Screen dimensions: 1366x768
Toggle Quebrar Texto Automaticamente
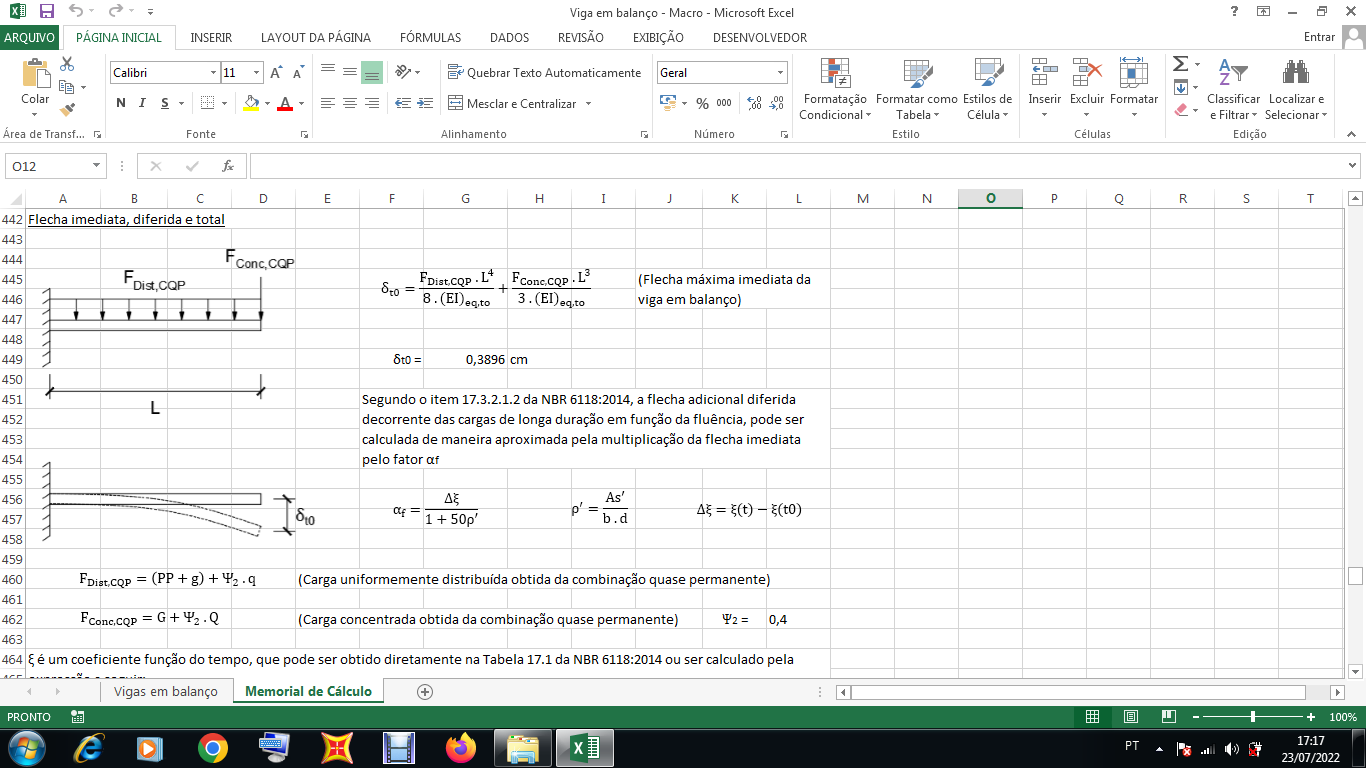[x=545, y=72]
